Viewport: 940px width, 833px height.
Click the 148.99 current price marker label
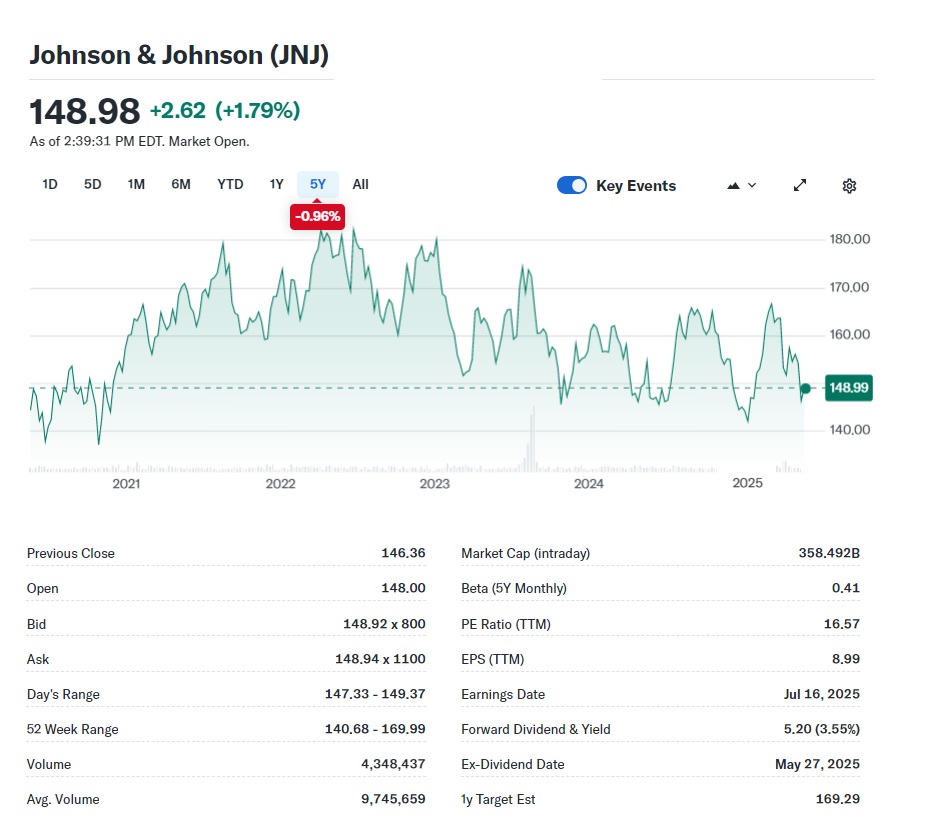[848, 388]
